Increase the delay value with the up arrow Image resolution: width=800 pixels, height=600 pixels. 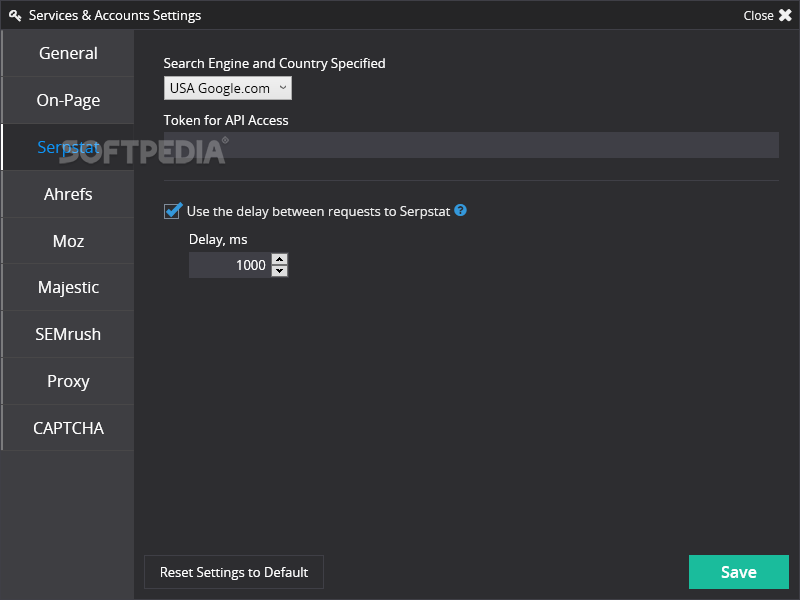tap(279, 259)
